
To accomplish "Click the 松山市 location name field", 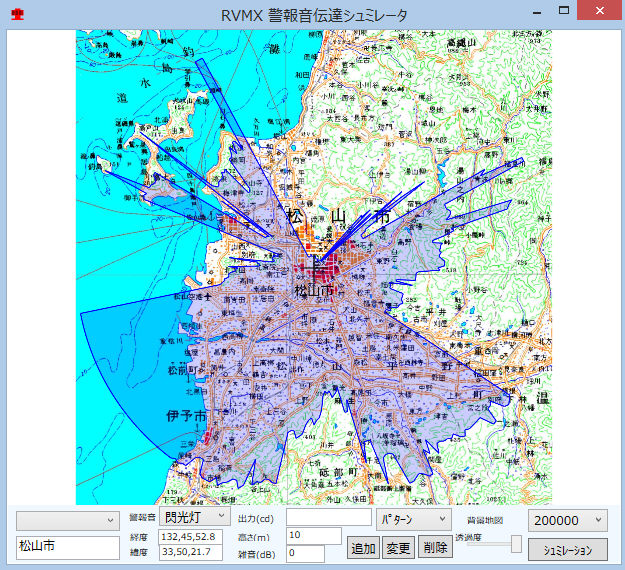I will [x=67, y=547].
